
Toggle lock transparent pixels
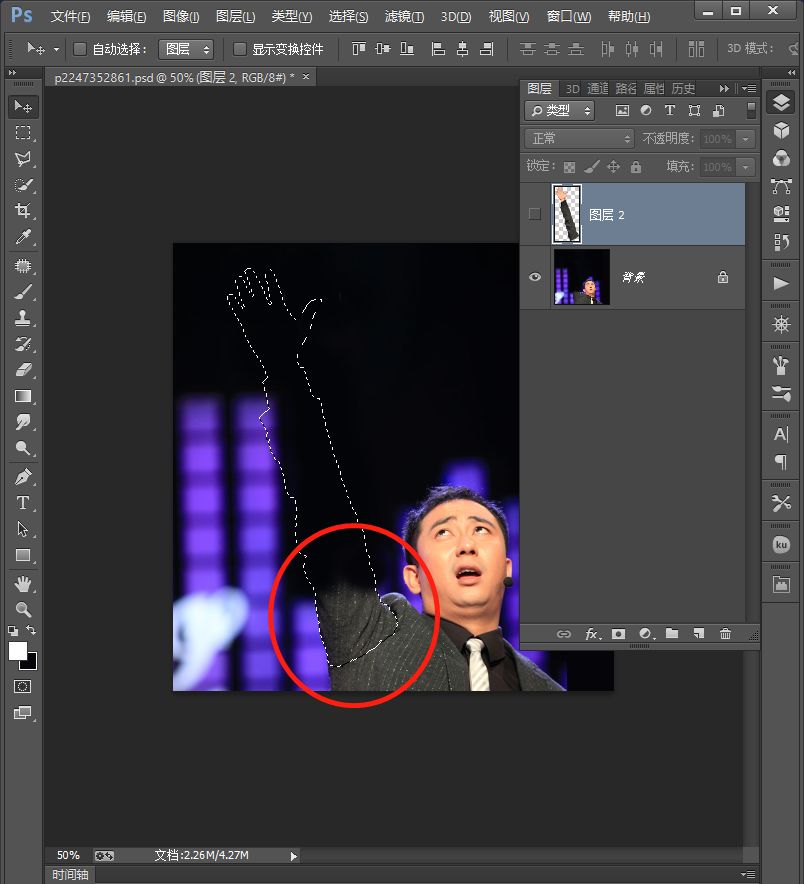(x=569, y=167)
